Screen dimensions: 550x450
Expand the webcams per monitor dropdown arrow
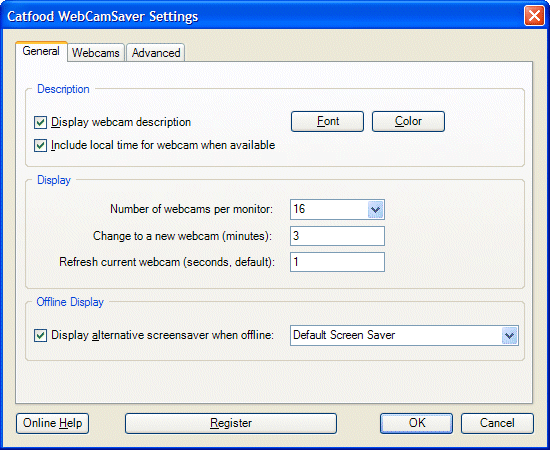375,209
